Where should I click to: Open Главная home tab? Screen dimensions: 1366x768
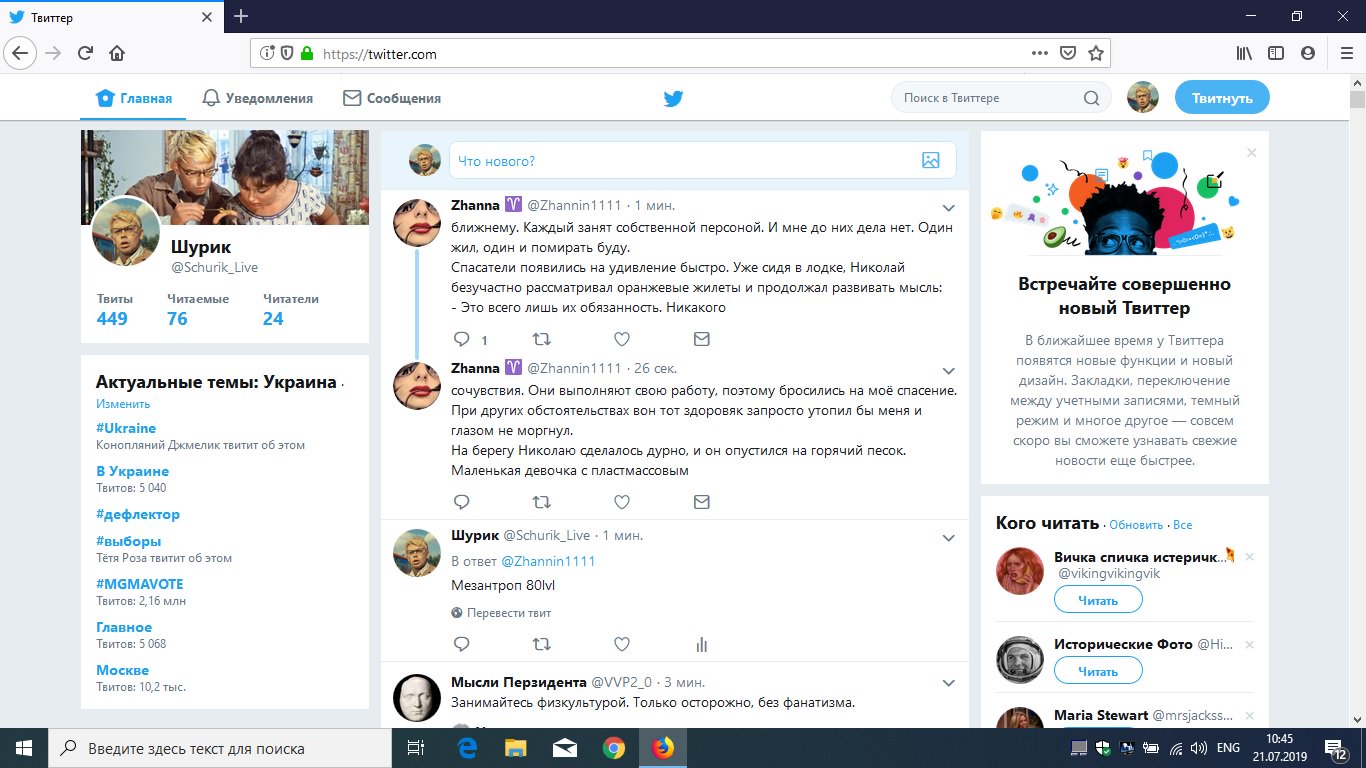[x=134, y=98]
